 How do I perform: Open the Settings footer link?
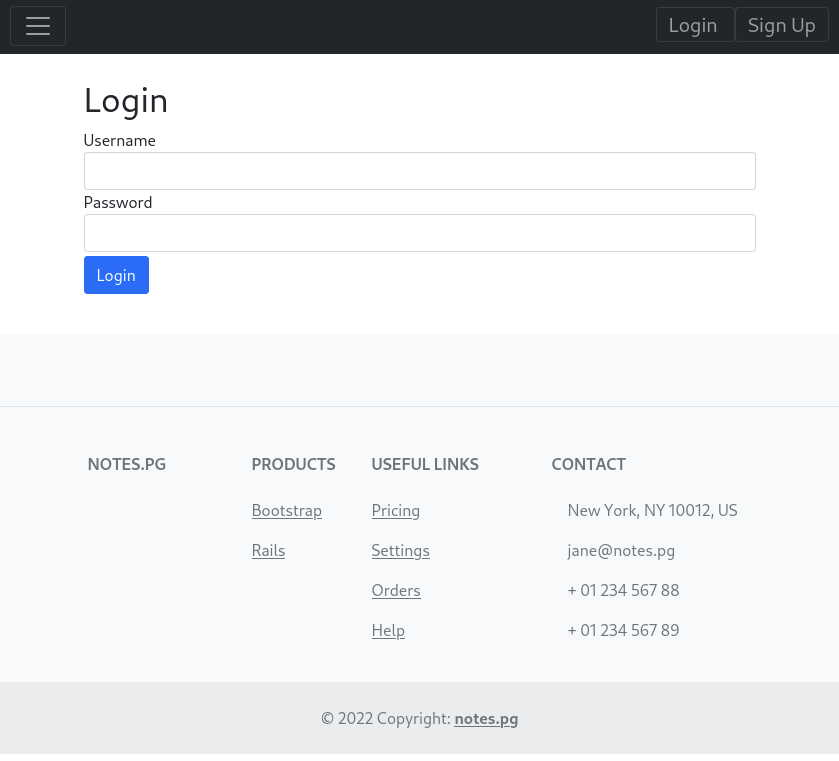400,550
